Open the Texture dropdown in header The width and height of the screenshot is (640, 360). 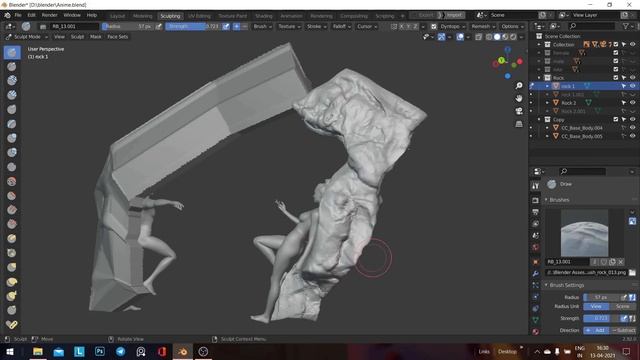point(289,27)
